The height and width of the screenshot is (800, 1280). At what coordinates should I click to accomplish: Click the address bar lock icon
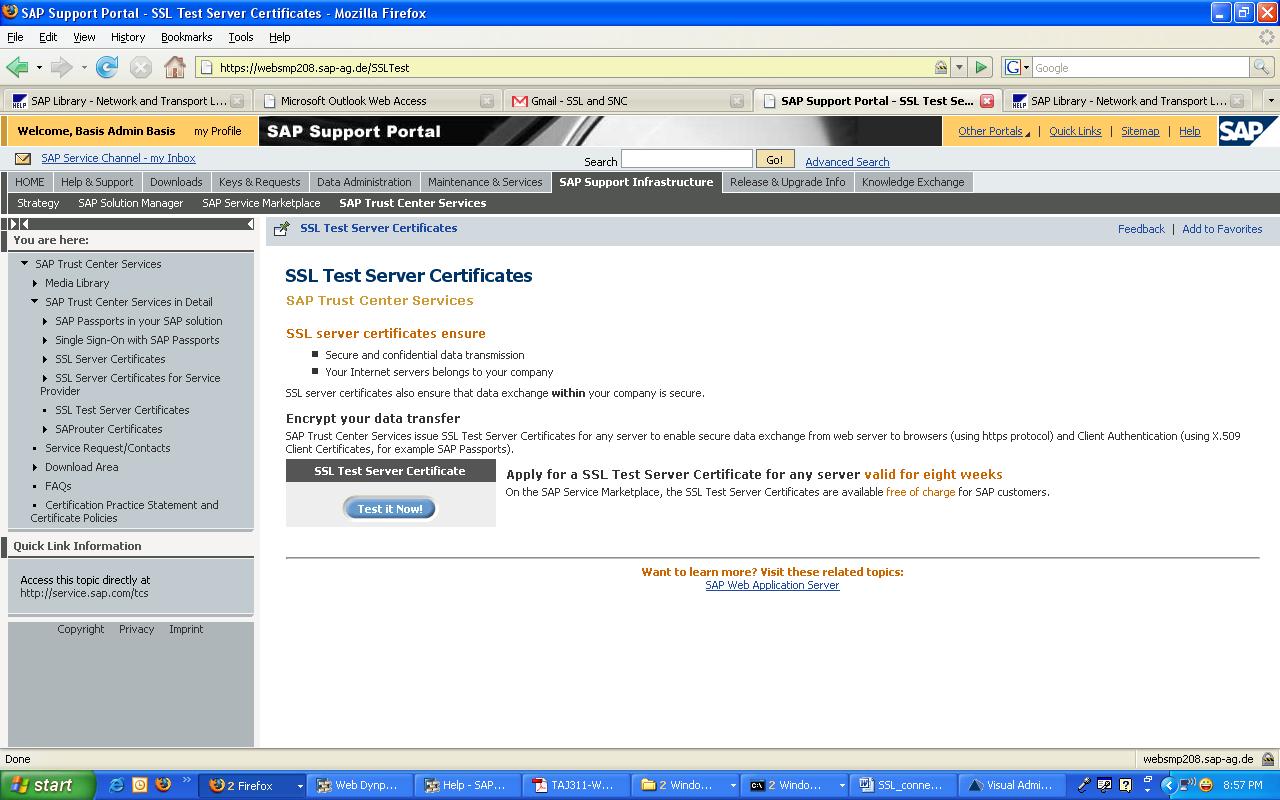point(941,67)
